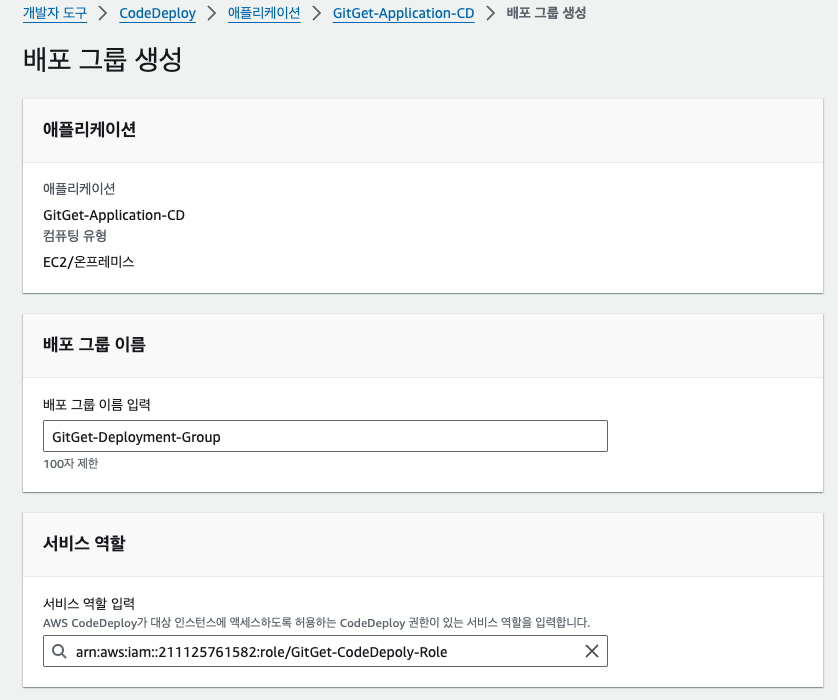This screenshot has height=700, width=838.
Task: Click the 컴퓨팅 유형 label
Action: click(75, 236)
